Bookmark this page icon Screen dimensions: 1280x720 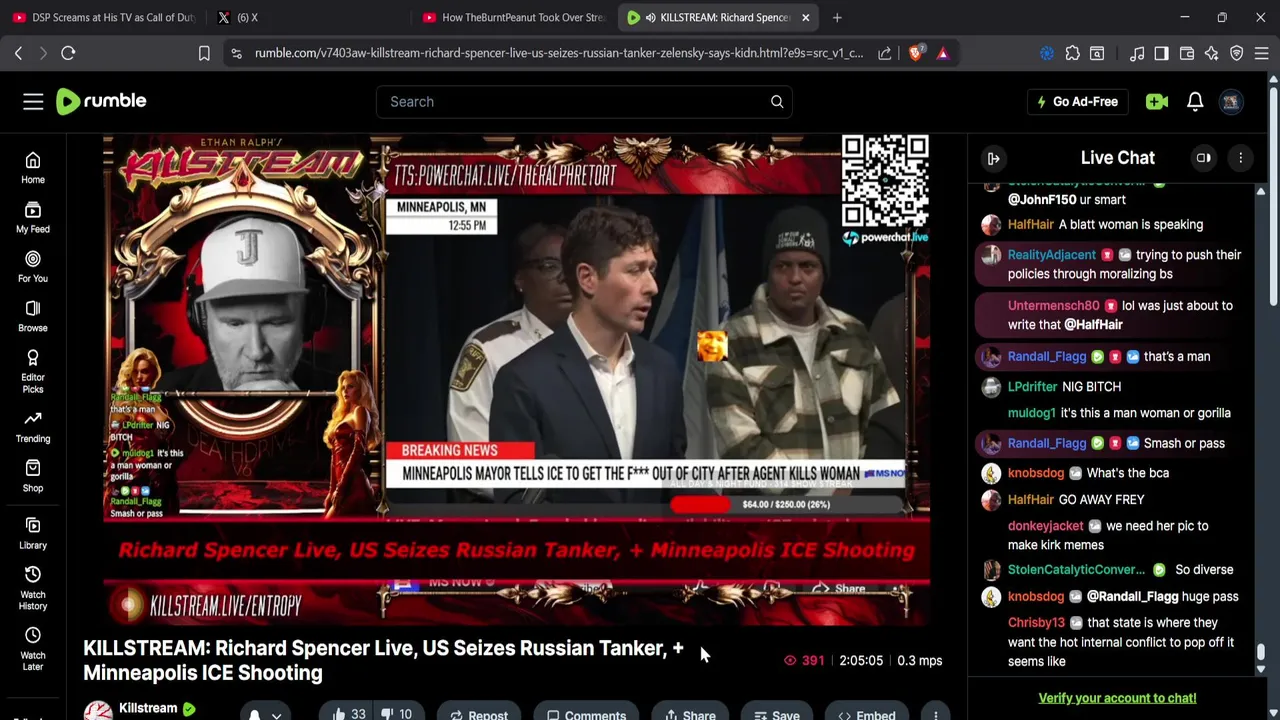tap(204, 53)
